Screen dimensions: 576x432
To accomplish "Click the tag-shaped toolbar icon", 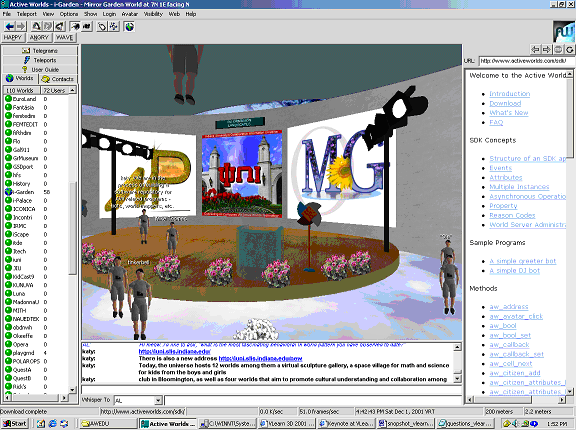I will point(102,26).
